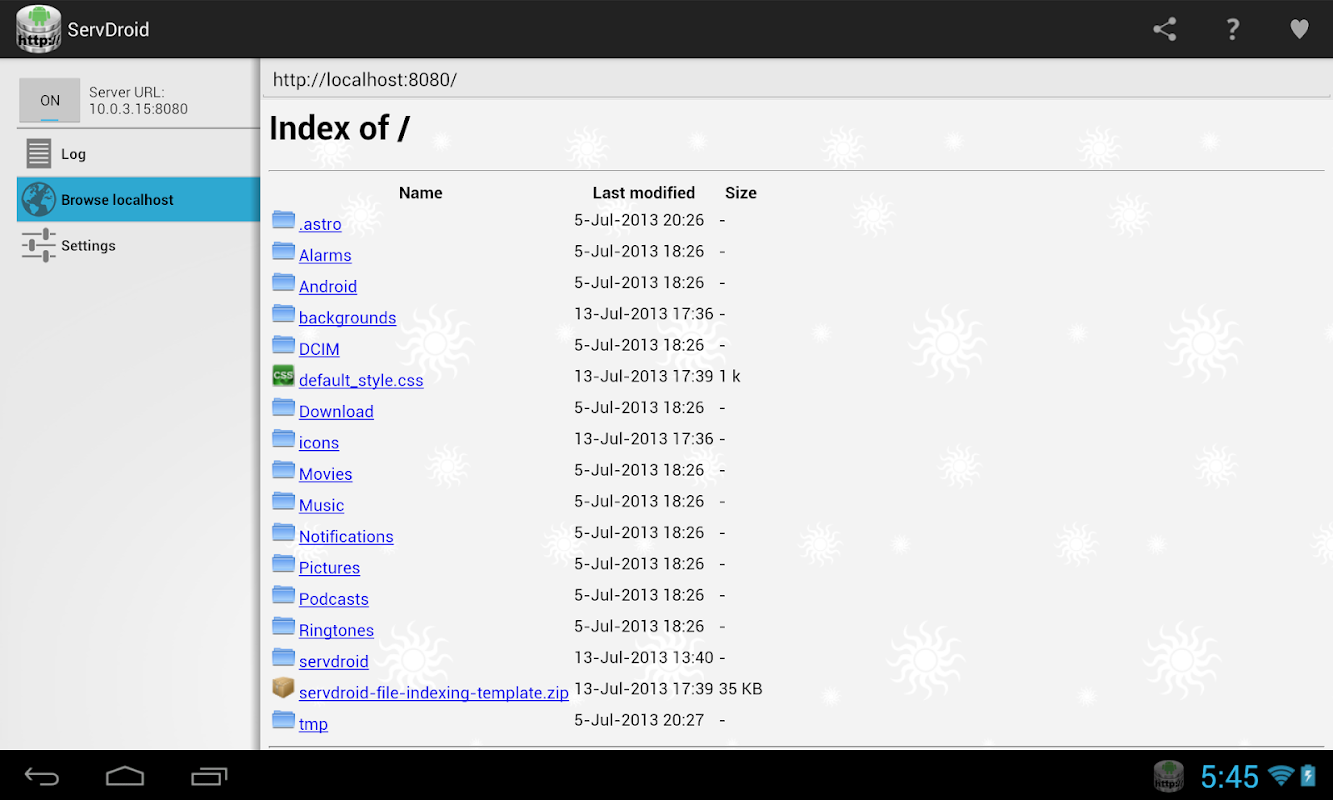Open the Ringtones folder link
1333x800 pixels.
(x=336, y=630)
